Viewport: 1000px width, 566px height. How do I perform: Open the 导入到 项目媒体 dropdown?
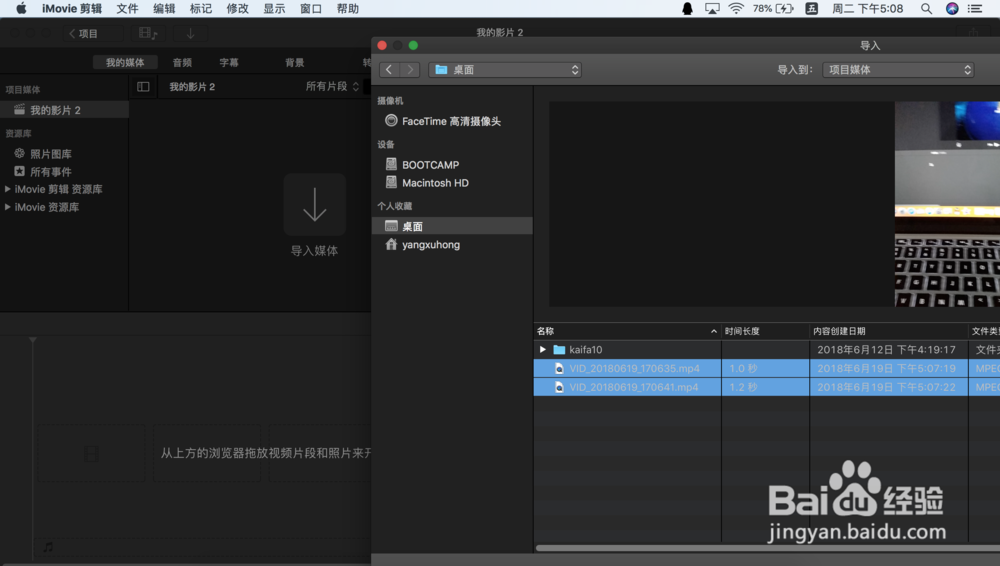point(899,70)
